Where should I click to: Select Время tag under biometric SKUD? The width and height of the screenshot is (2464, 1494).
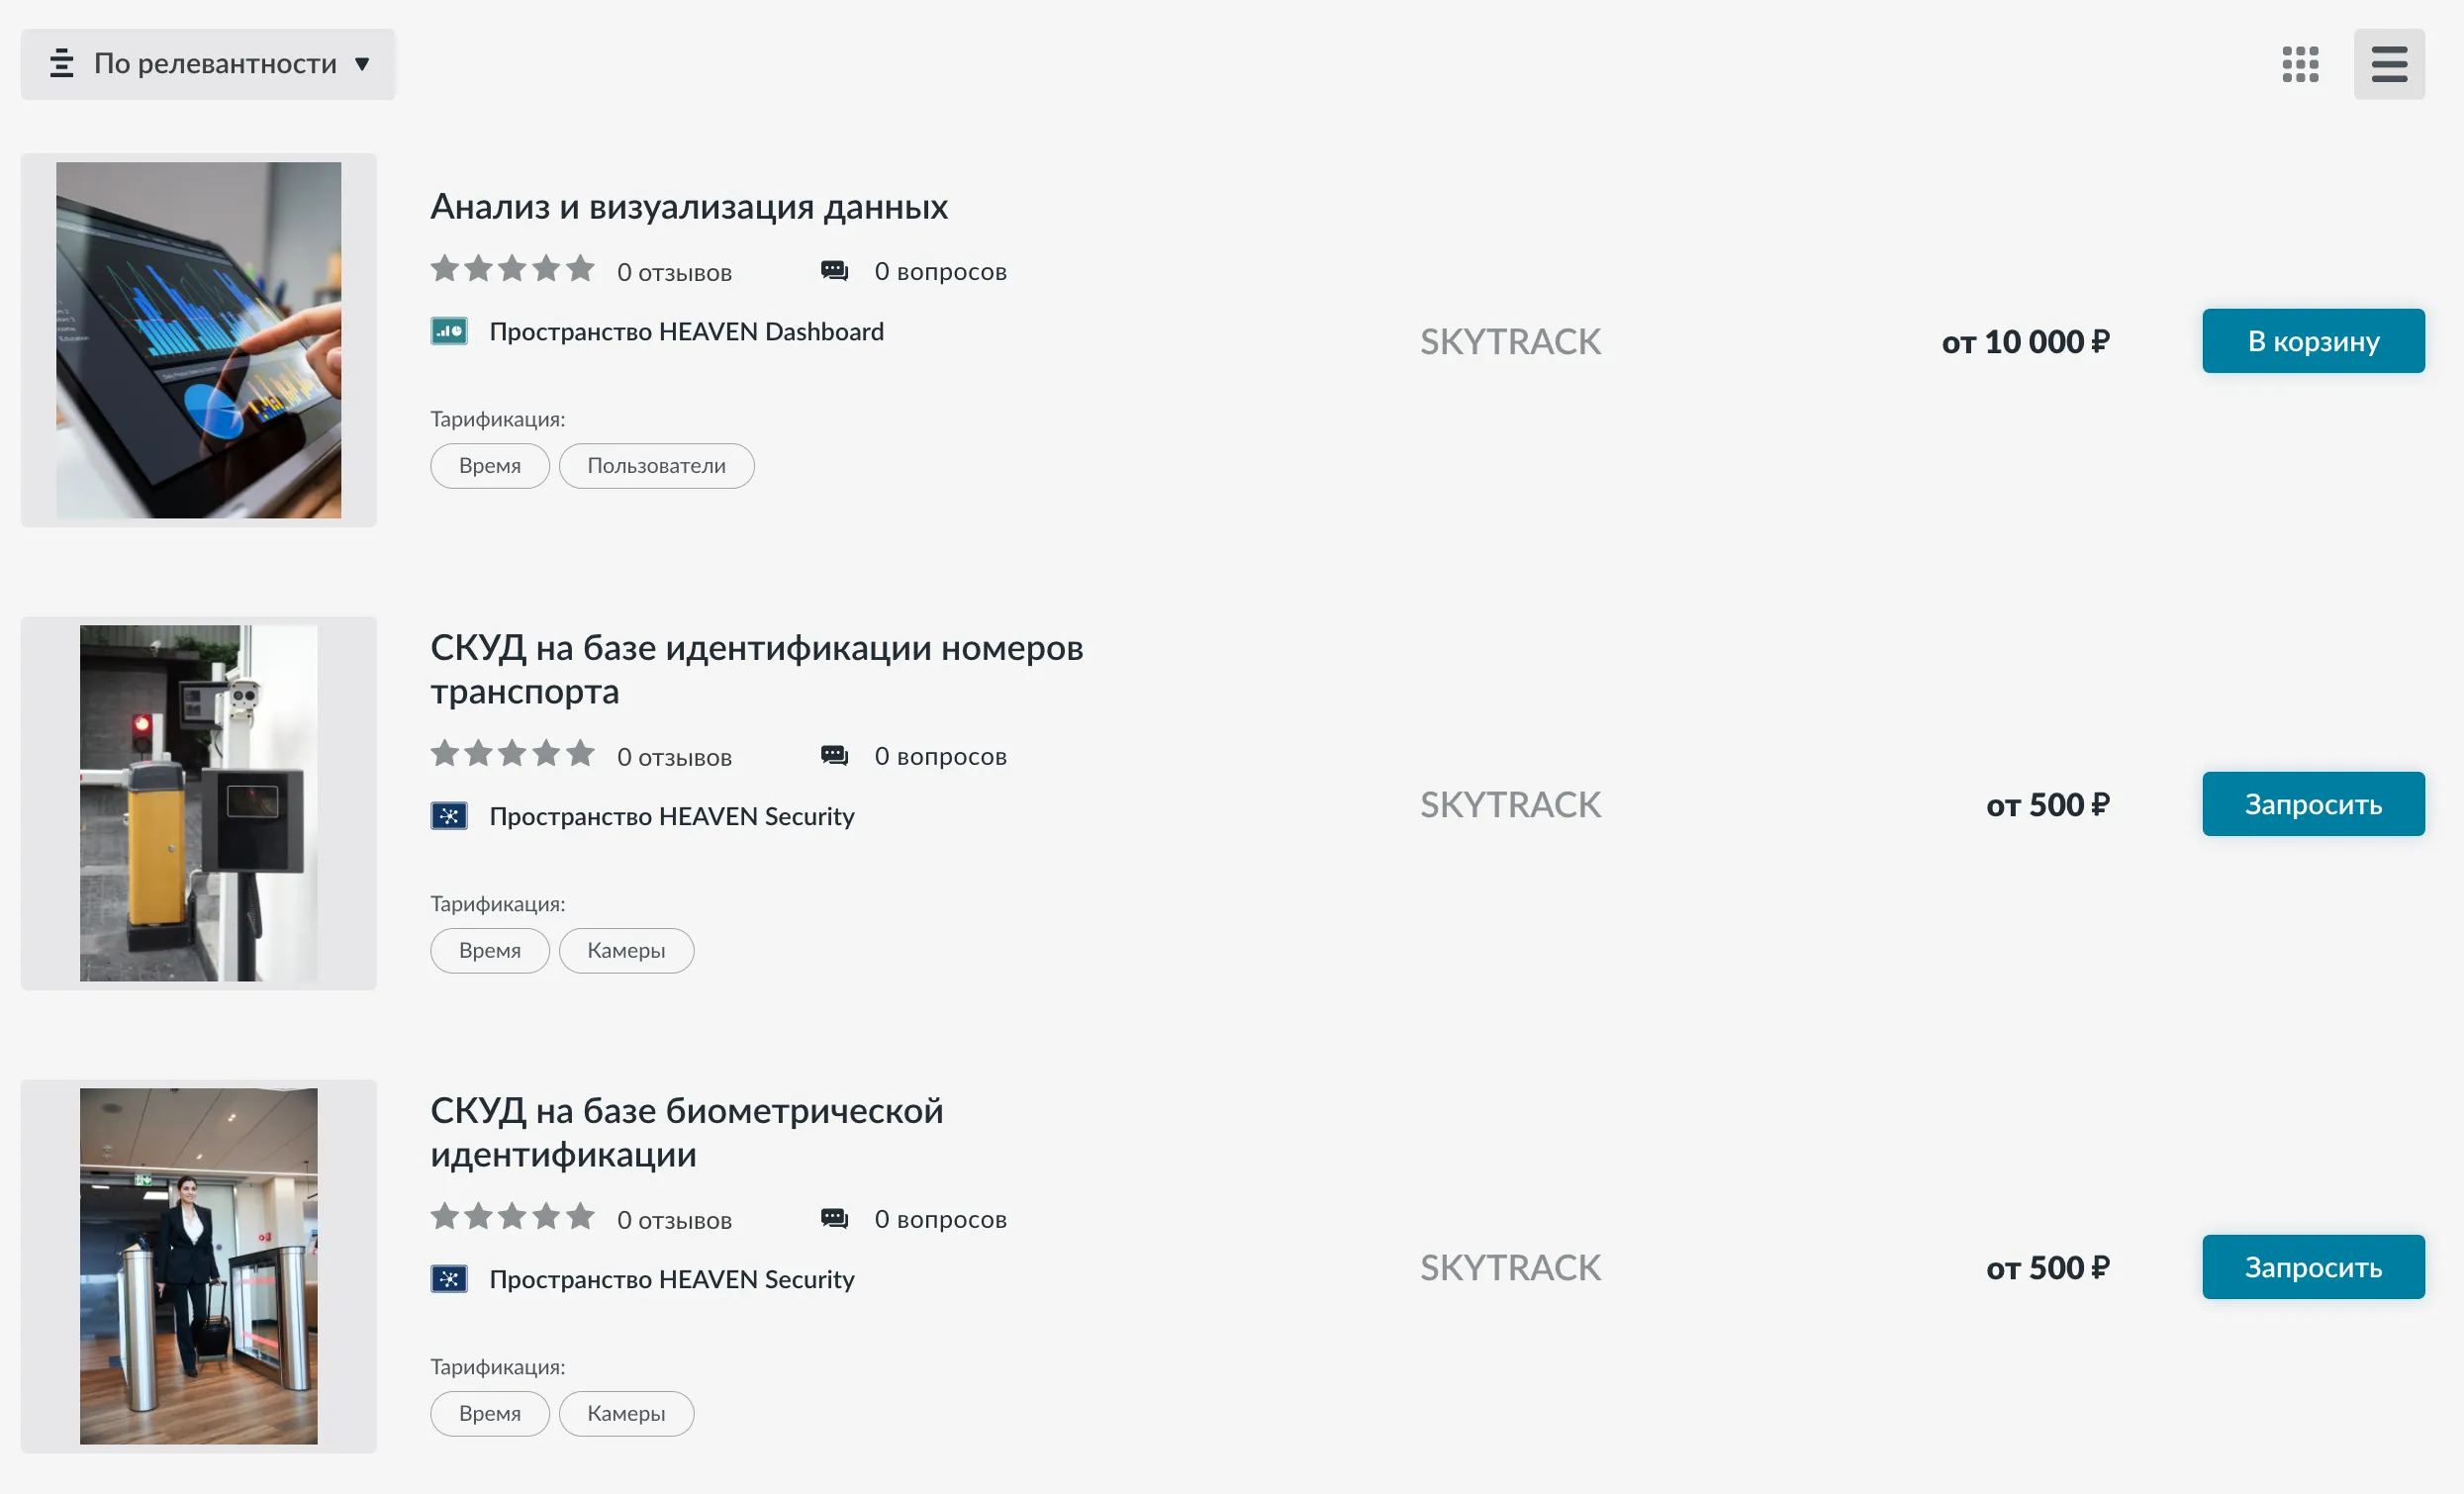click(x=489, y=1414)
